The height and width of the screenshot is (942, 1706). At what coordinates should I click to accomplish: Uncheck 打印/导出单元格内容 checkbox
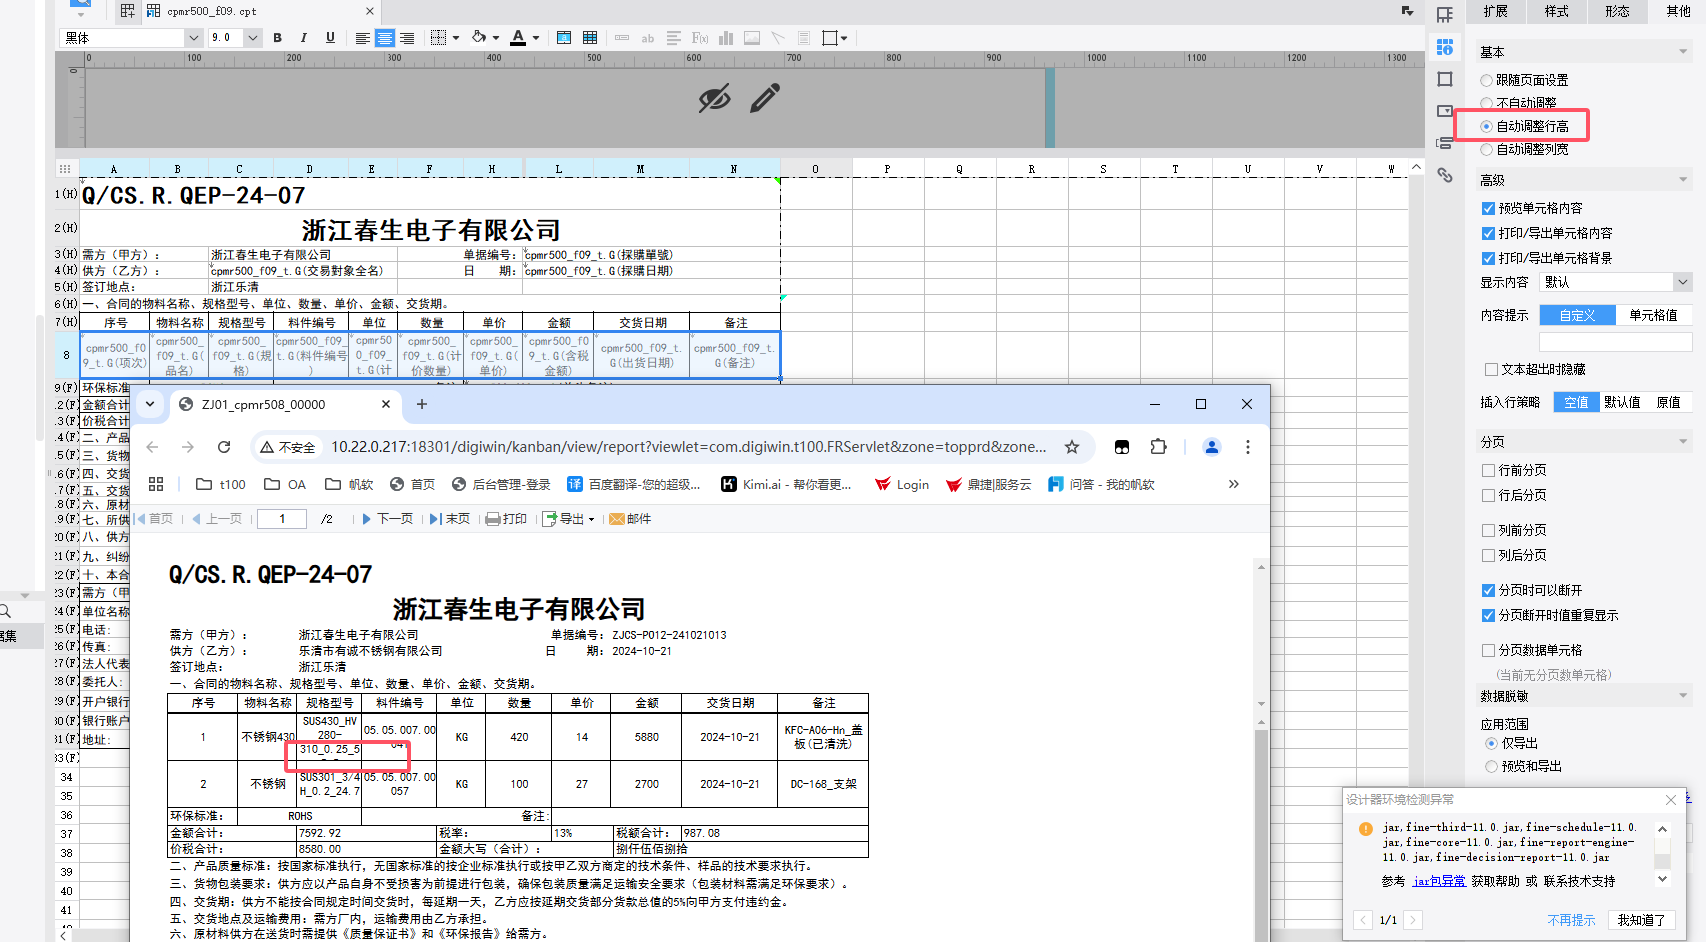tap(1488, 233)
